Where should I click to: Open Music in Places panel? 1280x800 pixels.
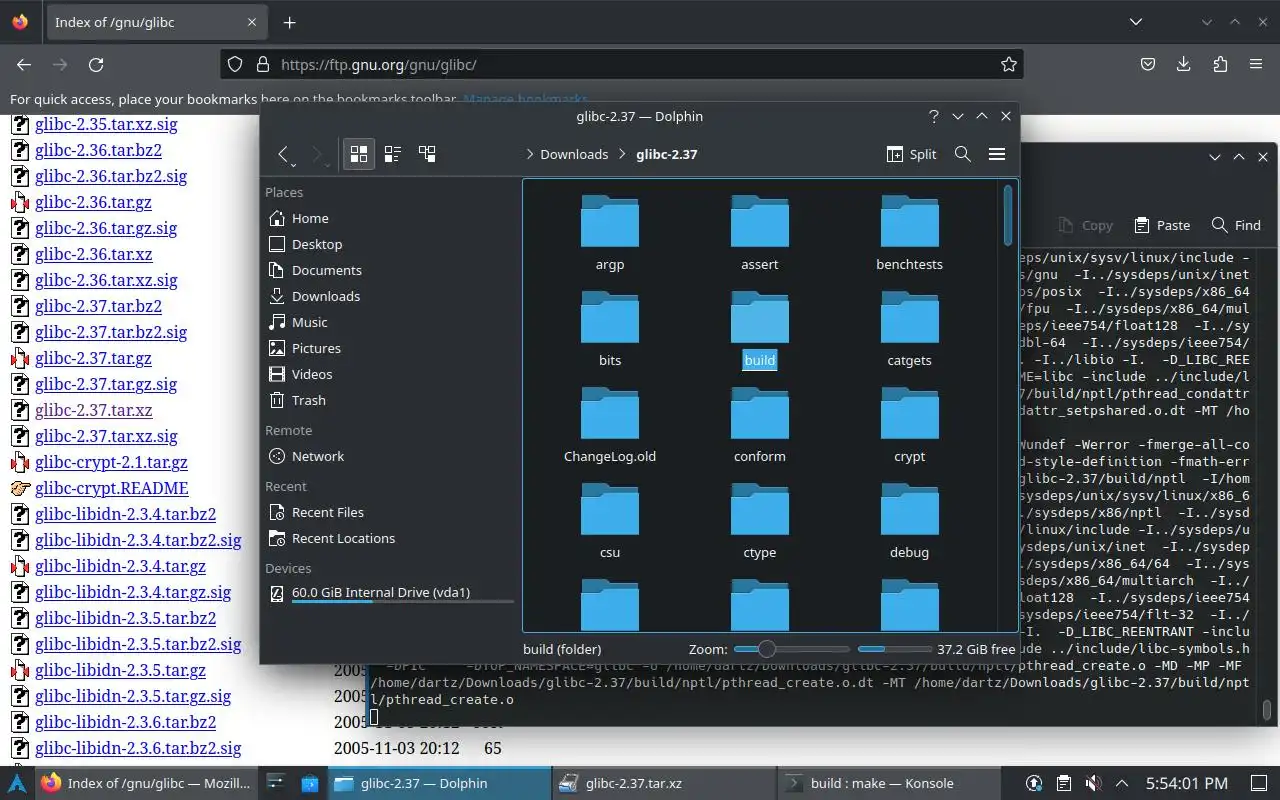click(390, 322)
